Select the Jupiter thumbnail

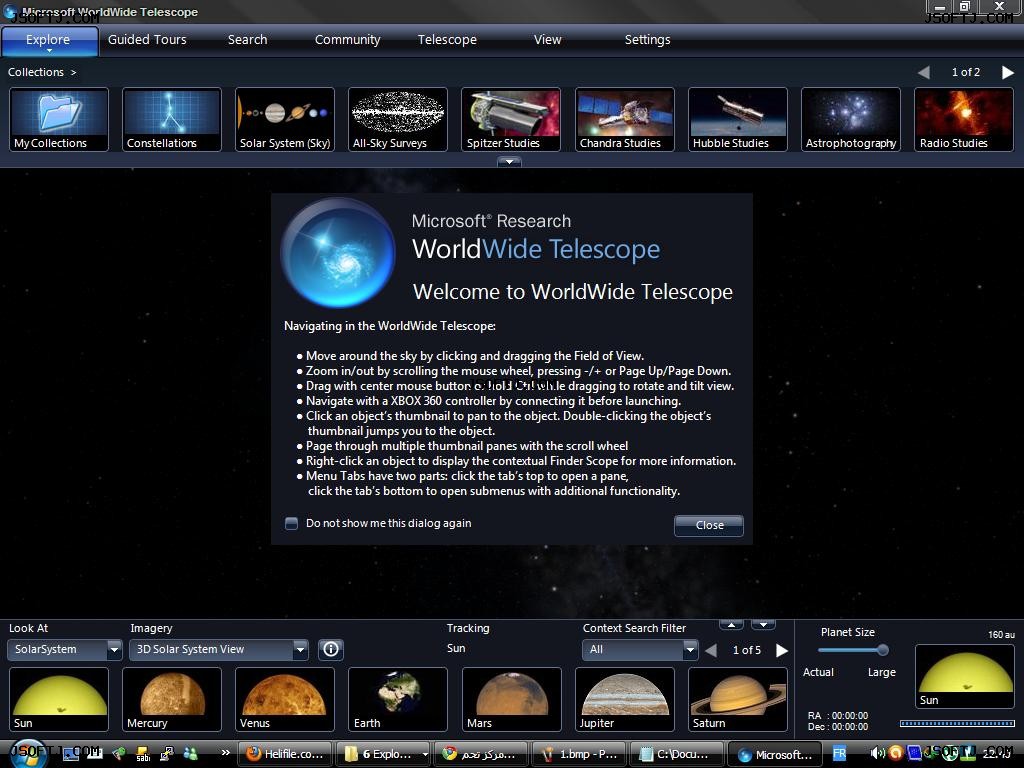tap(624, 699)
